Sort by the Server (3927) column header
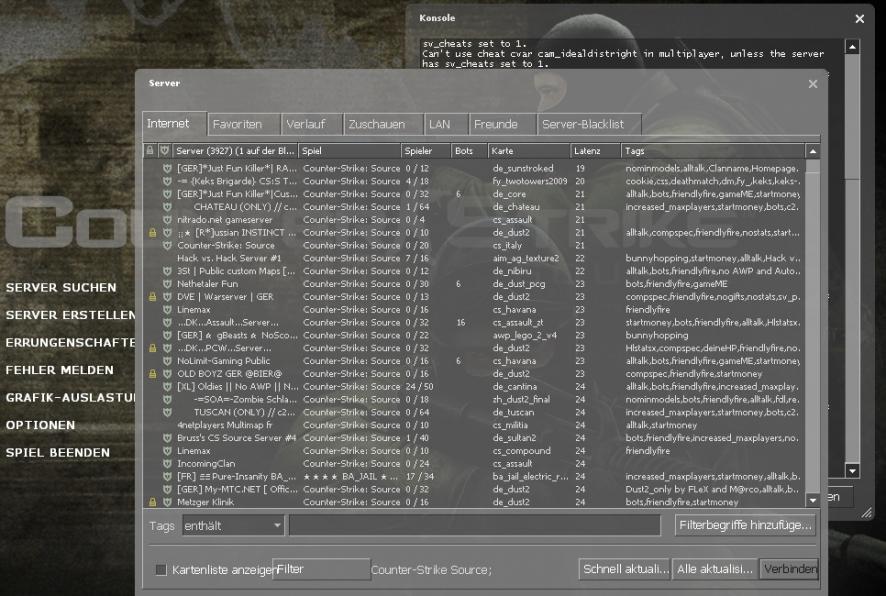Image resolution: width=886 pixels, height=596 pixels. (x=235, y=151)
